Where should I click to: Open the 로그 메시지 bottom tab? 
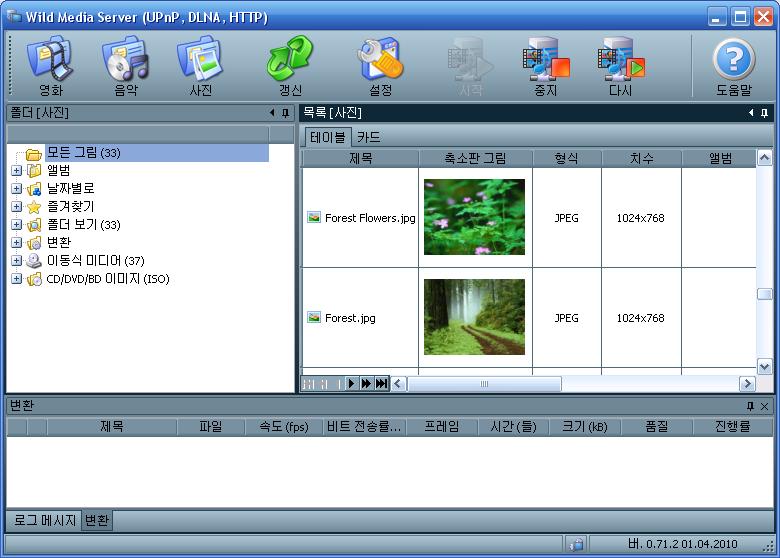pos(44,520)
